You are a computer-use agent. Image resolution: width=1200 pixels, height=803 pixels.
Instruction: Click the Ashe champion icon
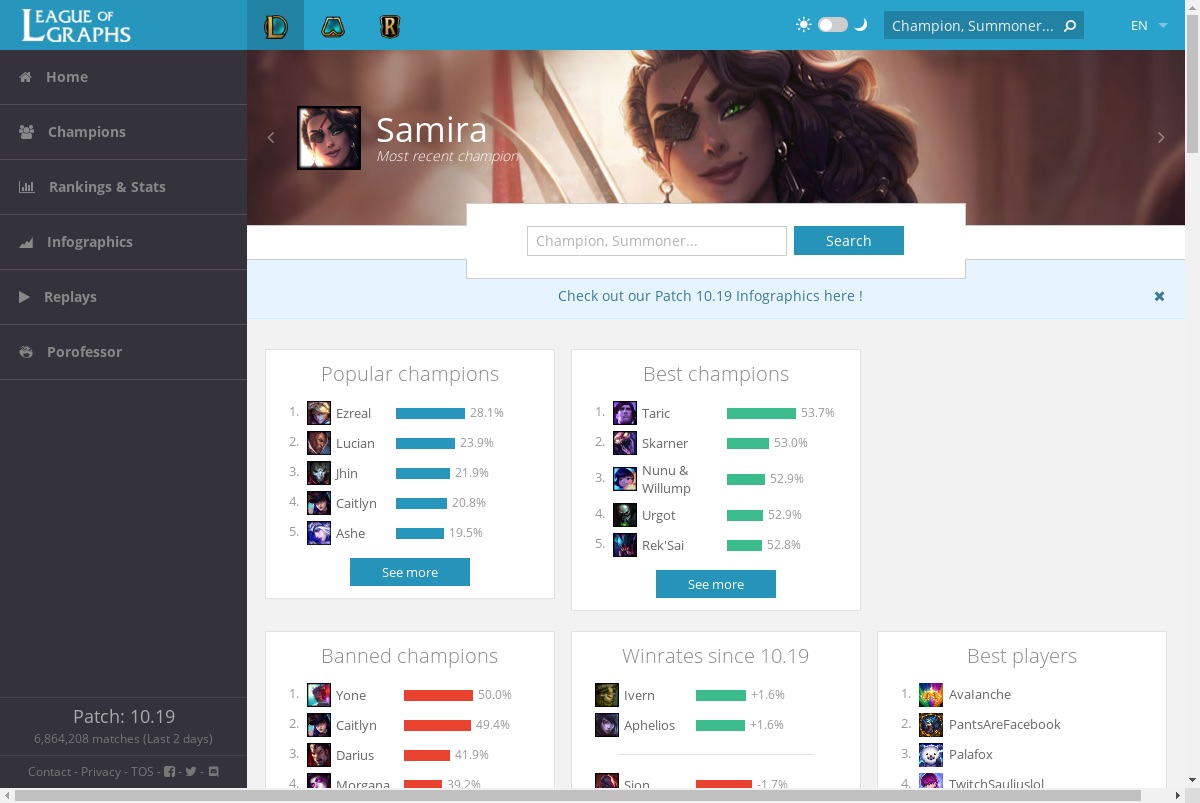(x=319, y=533)
